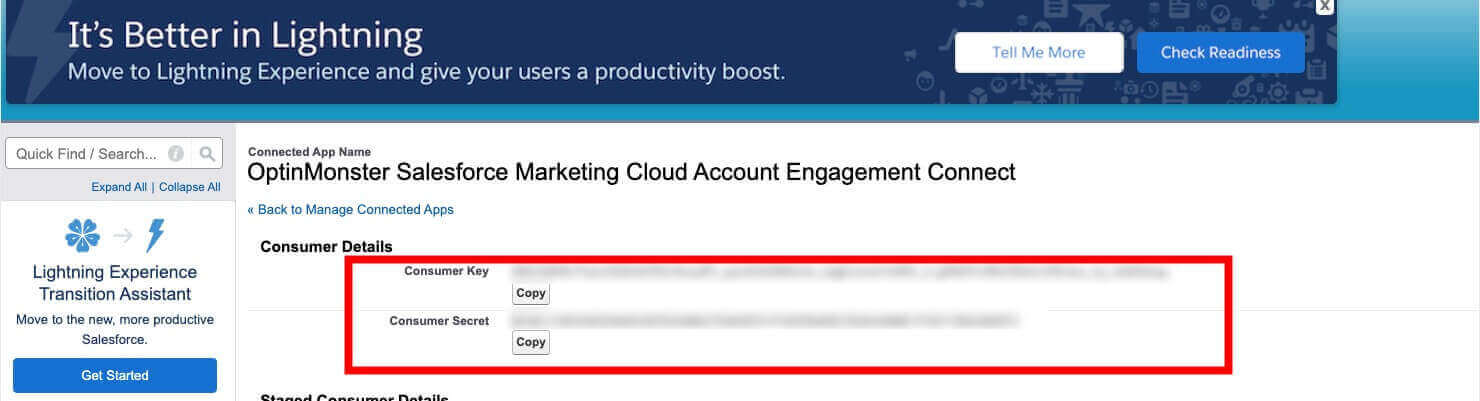Image resolution: width=1480 pixels, height=401 pixels.
Task: Click the Quick Find info icon
Action: [x=176, y=154]
